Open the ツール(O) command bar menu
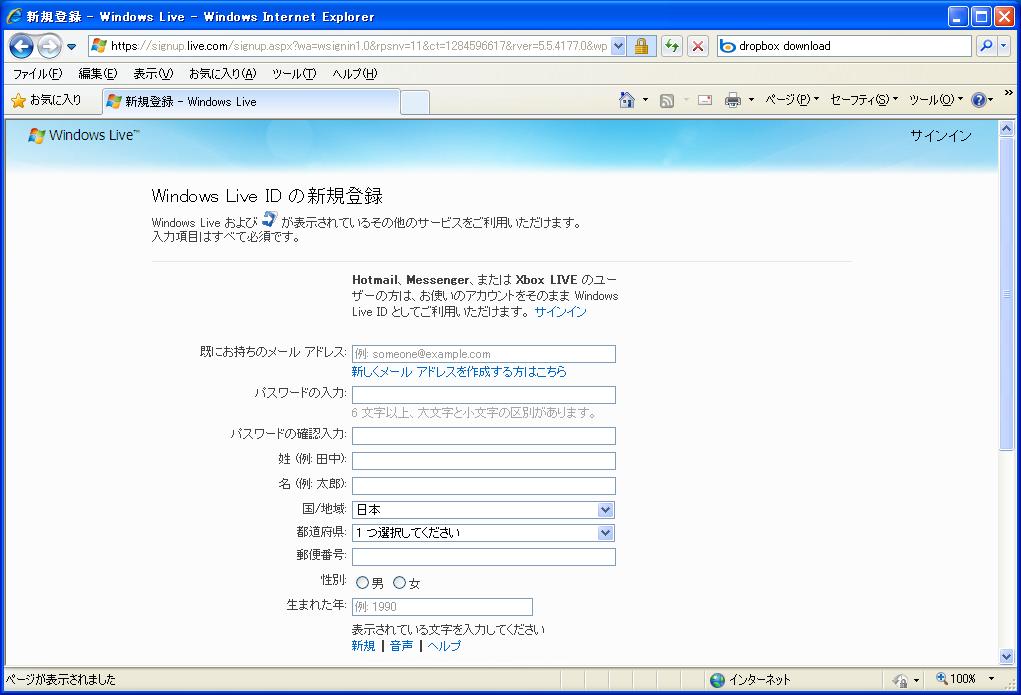The width and height of the screenshot is (1021, 695). point(936,100)
